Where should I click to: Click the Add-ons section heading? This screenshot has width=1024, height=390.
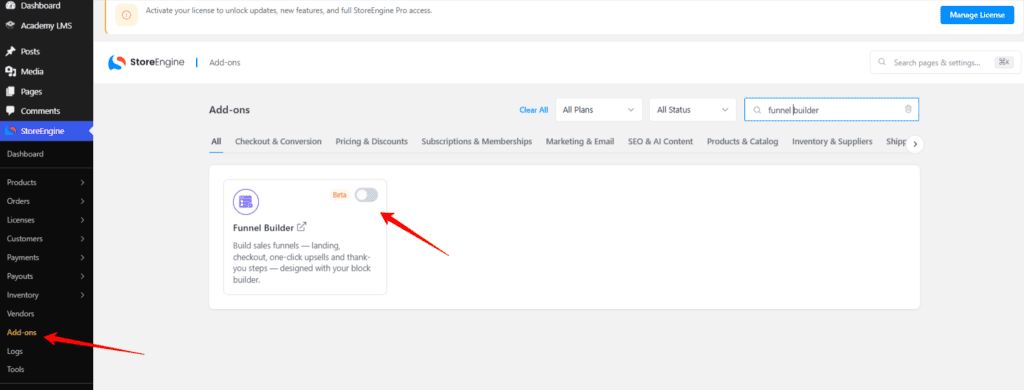point(229,110)
